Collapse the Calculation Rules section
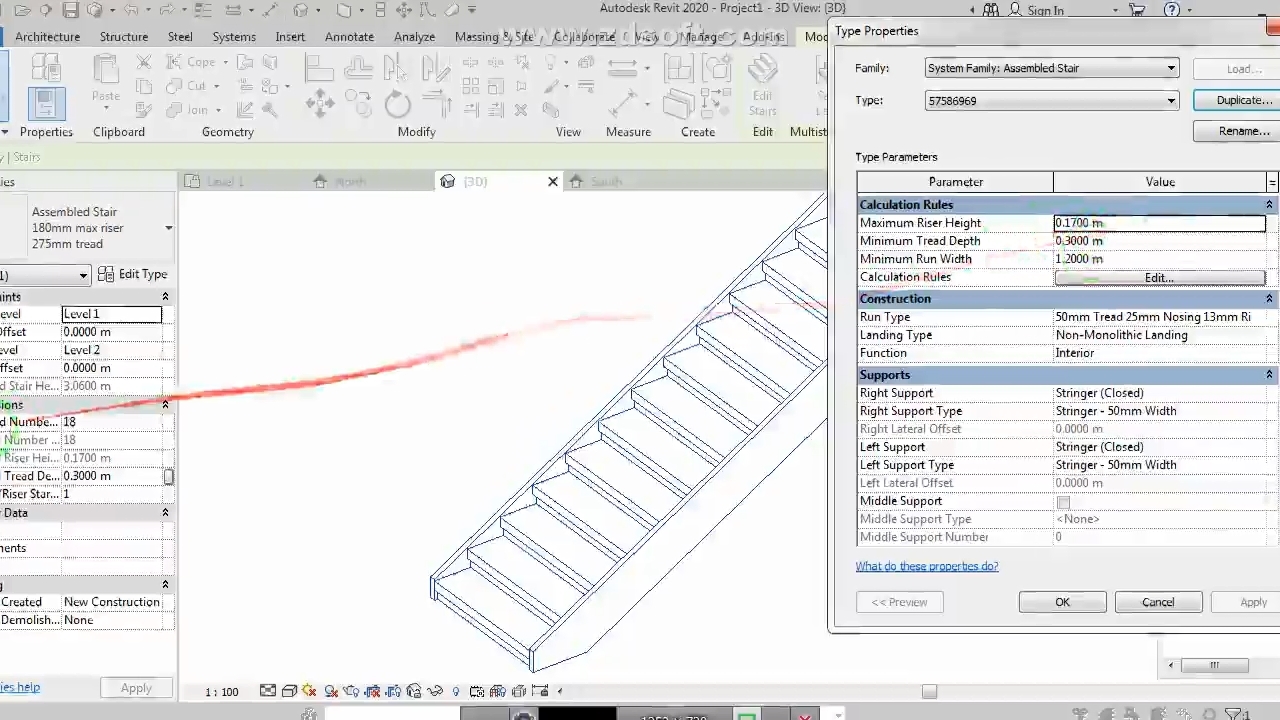This screenshot has width=1280, height=720. (x=1269, y=205)
